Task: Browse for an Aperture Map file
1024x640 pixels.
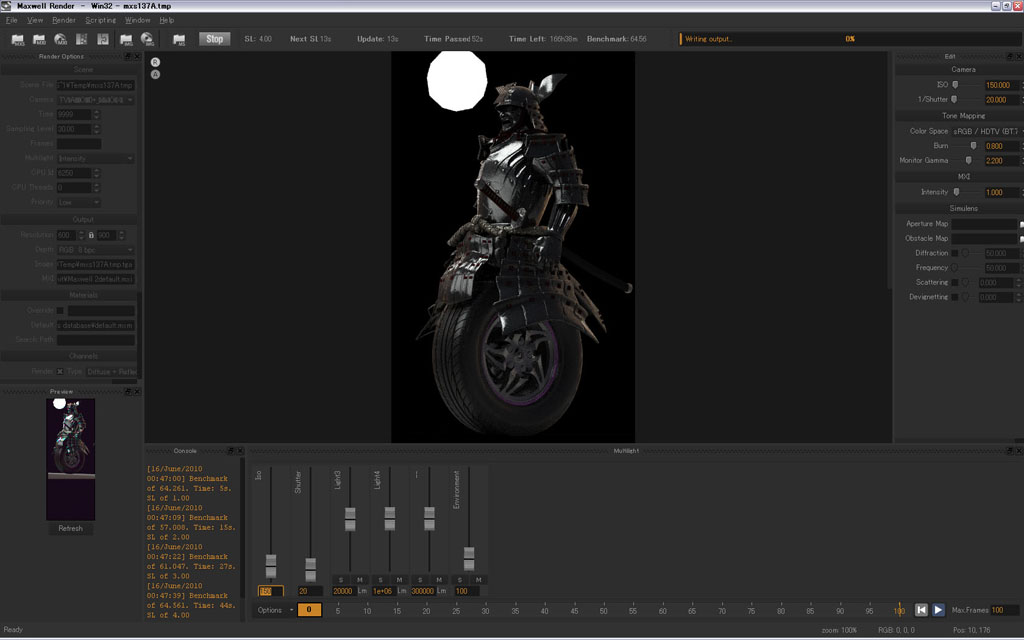Action: click(x=1020, y=224)
